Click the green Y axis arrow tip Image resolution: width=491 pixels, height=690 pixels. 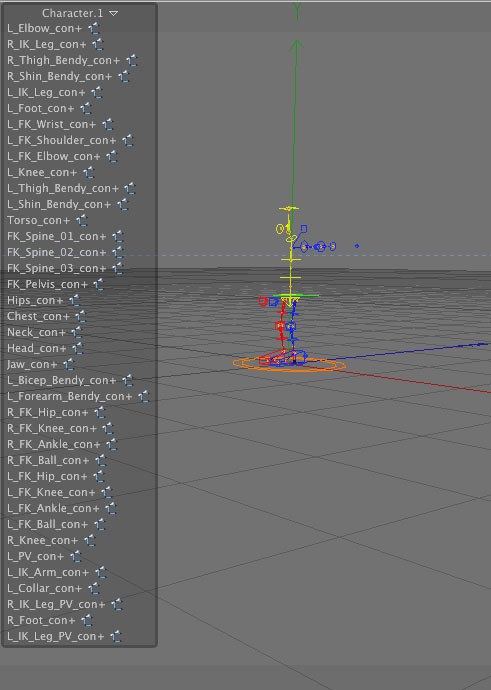(x=297, y=44)
